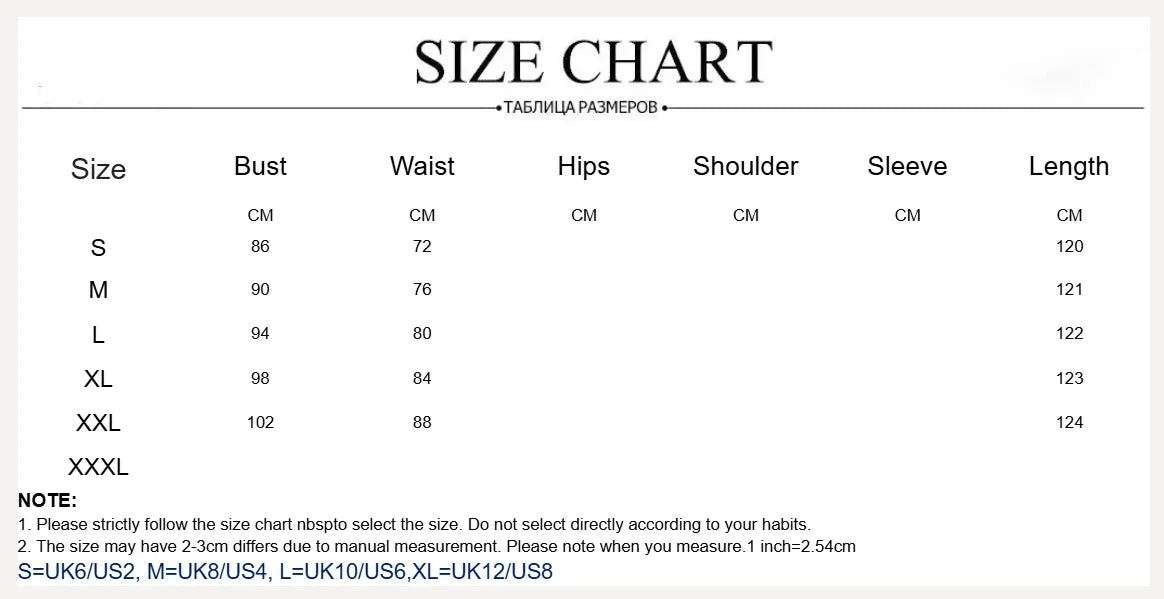Click the XXXL size row label
This screenshot has height=599, width=1164.
[98, 467]
